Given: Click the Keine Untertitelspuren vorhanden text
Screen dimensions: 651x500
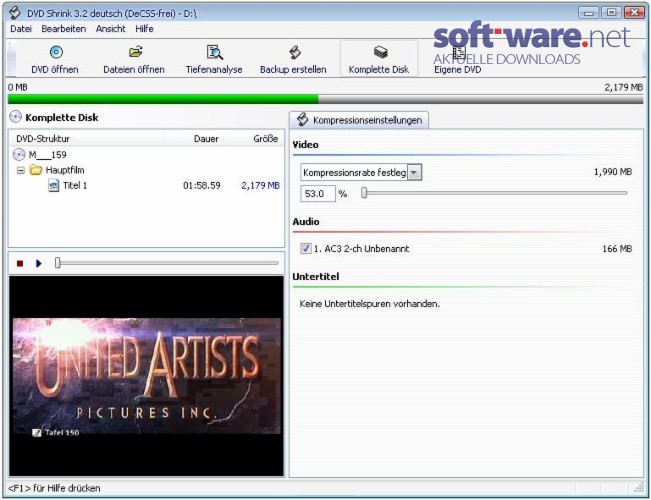Looking at the screenshot, I should (370, 304).
